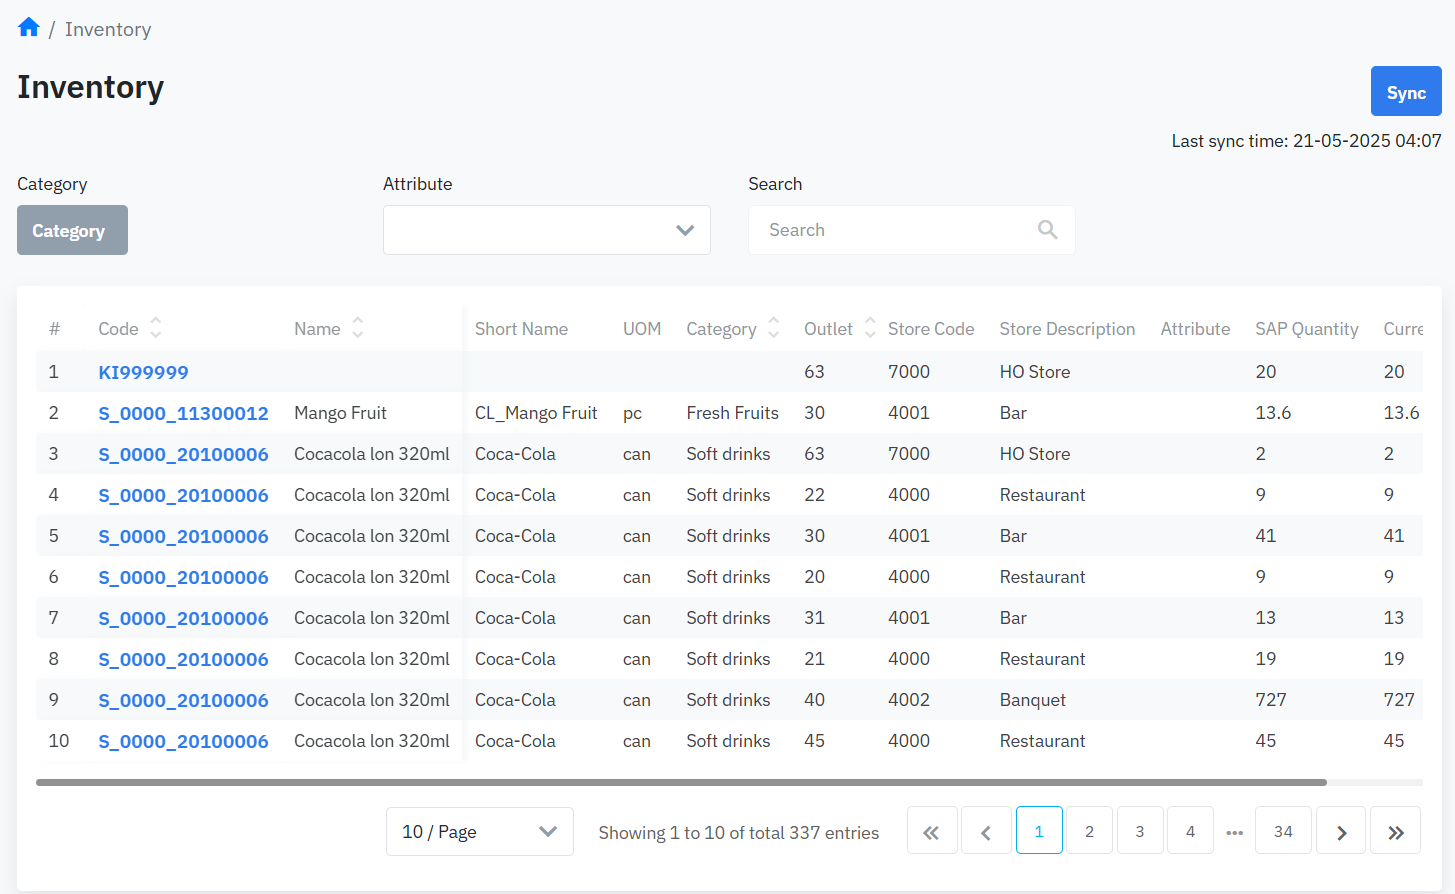Sort by Category column sort icon

coord(773,328)
